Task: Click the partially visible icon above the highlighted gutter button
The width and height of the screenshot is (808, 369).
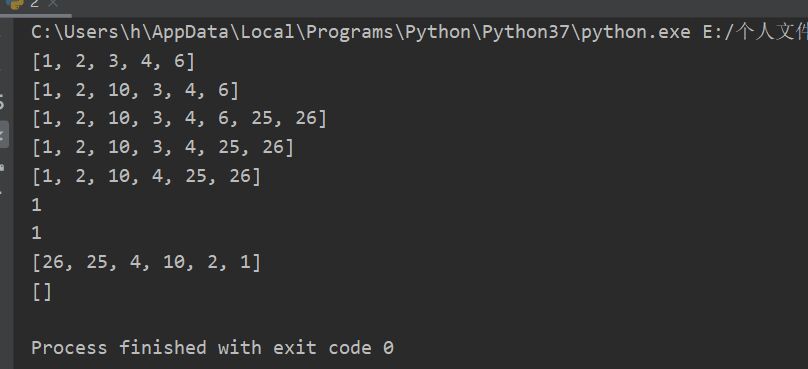Action: click(2, 102)
